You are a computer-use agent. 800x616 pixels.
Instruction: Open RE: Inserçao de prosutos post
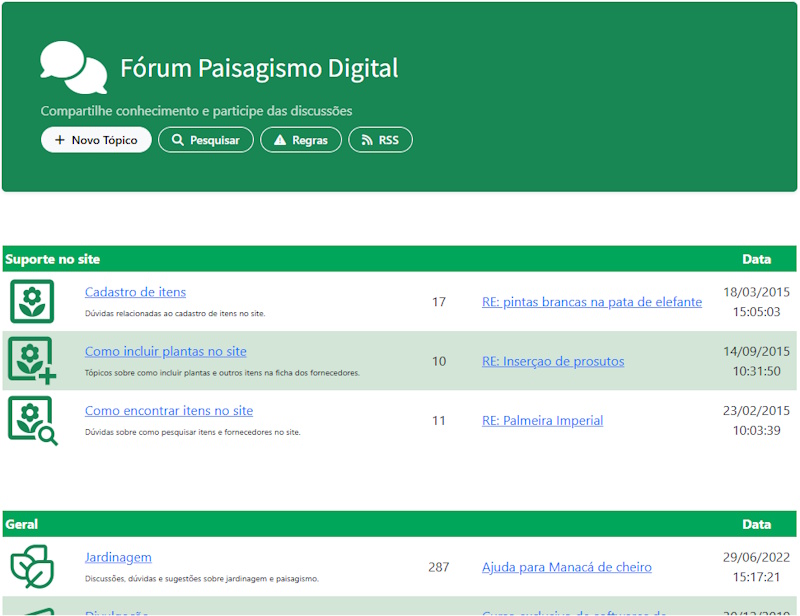click(553, 361)
